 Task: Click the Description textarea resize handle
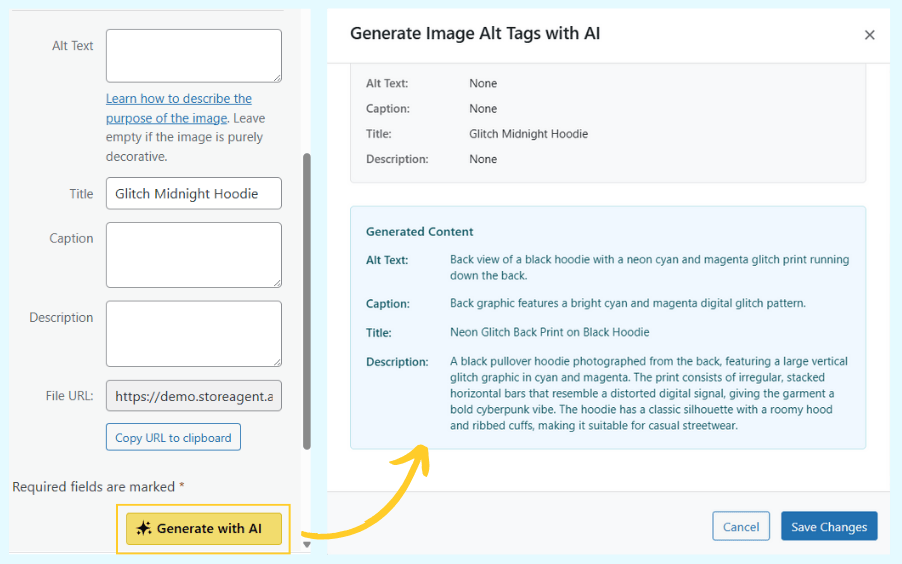tap(276, 361)
